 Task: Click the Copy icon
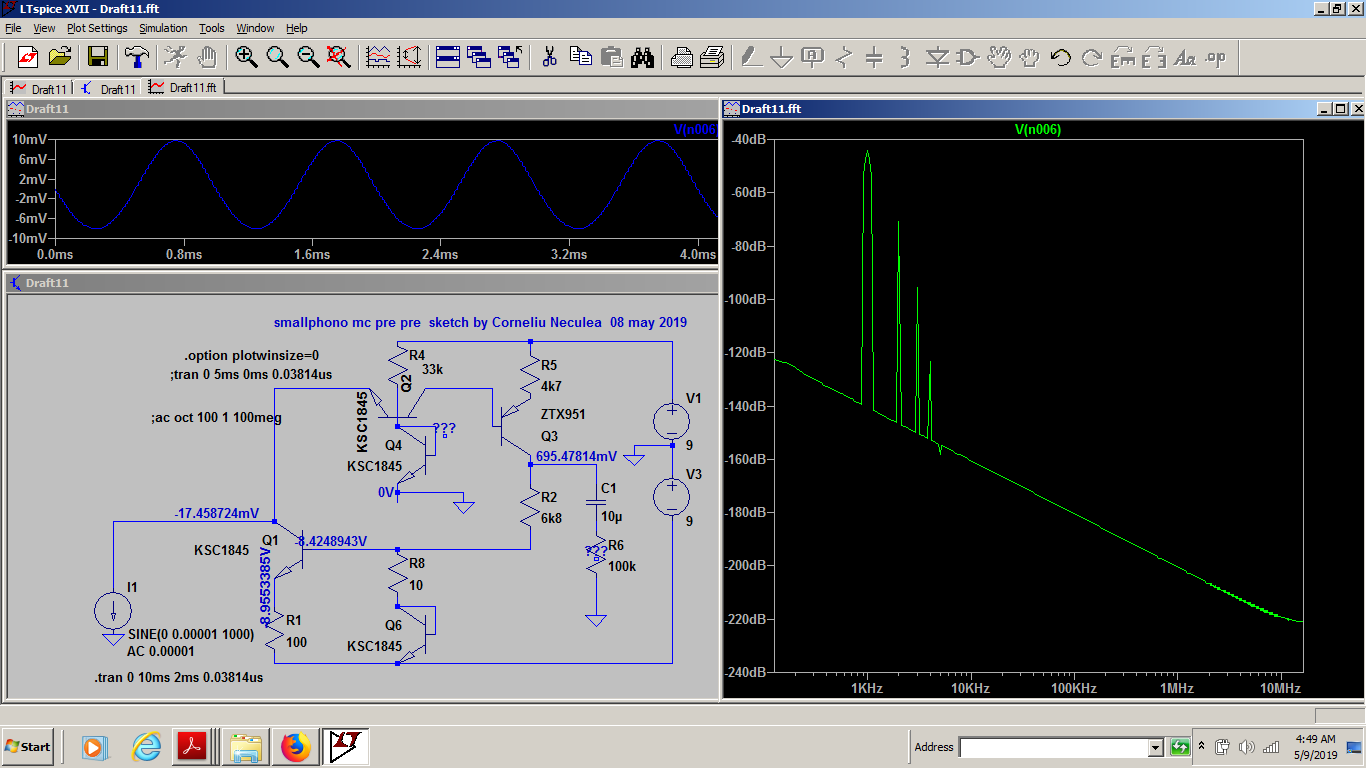coord(580,56)
